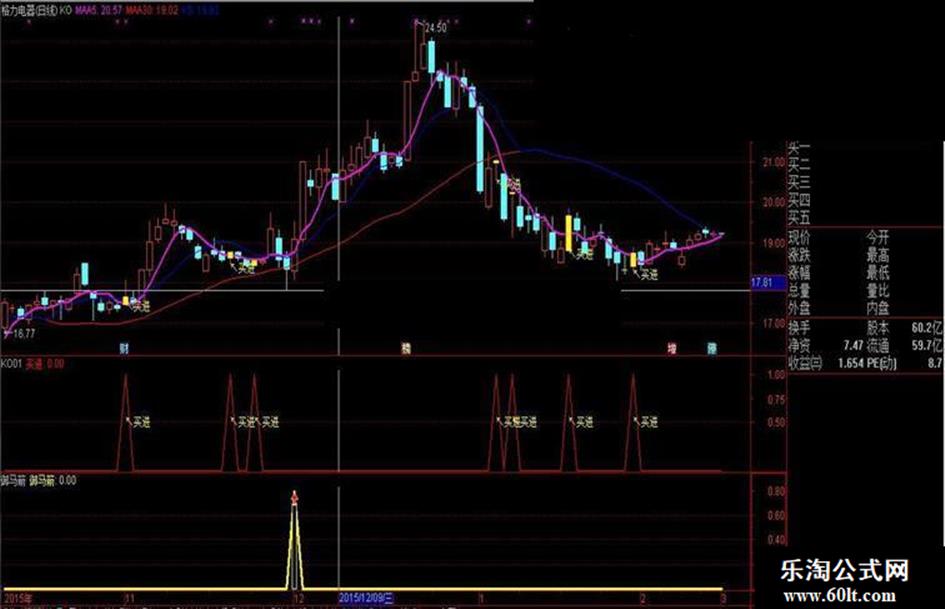Click month 11 on the time axis
This screenshot has width=945, height=609.
(128, 599)
